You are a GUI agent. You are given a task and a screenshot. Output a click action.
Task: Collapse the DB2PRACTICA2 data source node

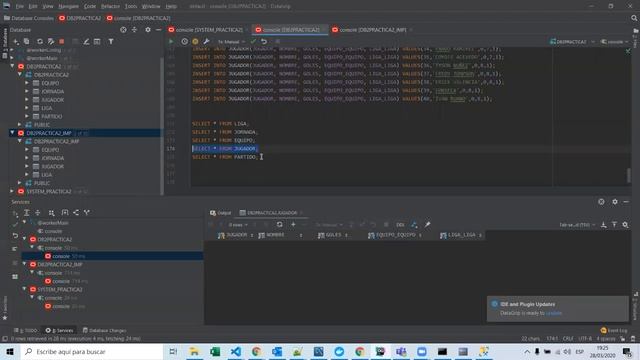(12, 66)
